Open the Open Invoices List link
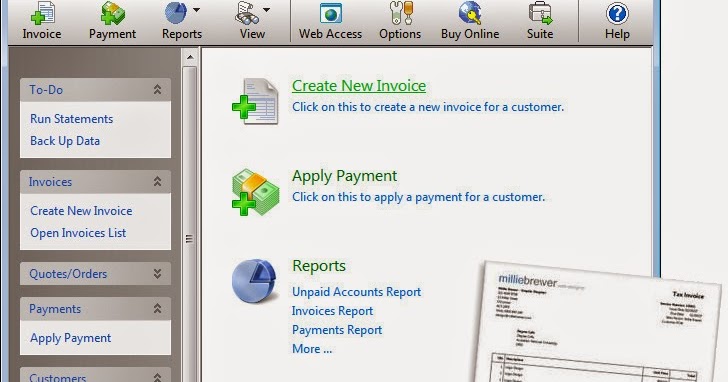Image resolution: width=728 pixels, height=382 pixels. click(78, 233)
